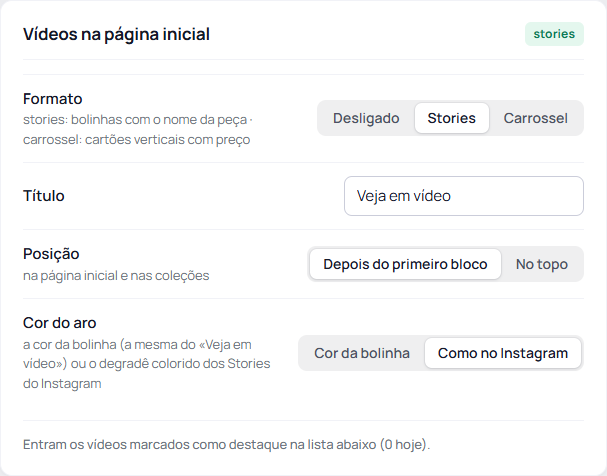
Task: Focus the Título field with Veja em vídeo
Action: point(464,196)
